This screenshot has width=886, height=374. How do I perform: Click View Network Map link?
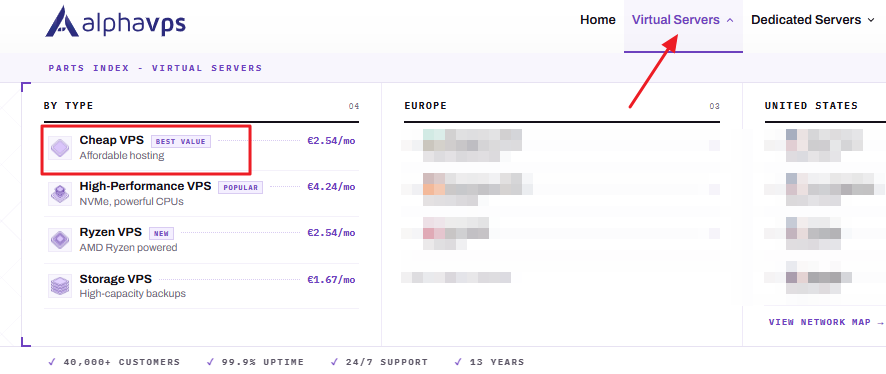(x=826, y=322)
